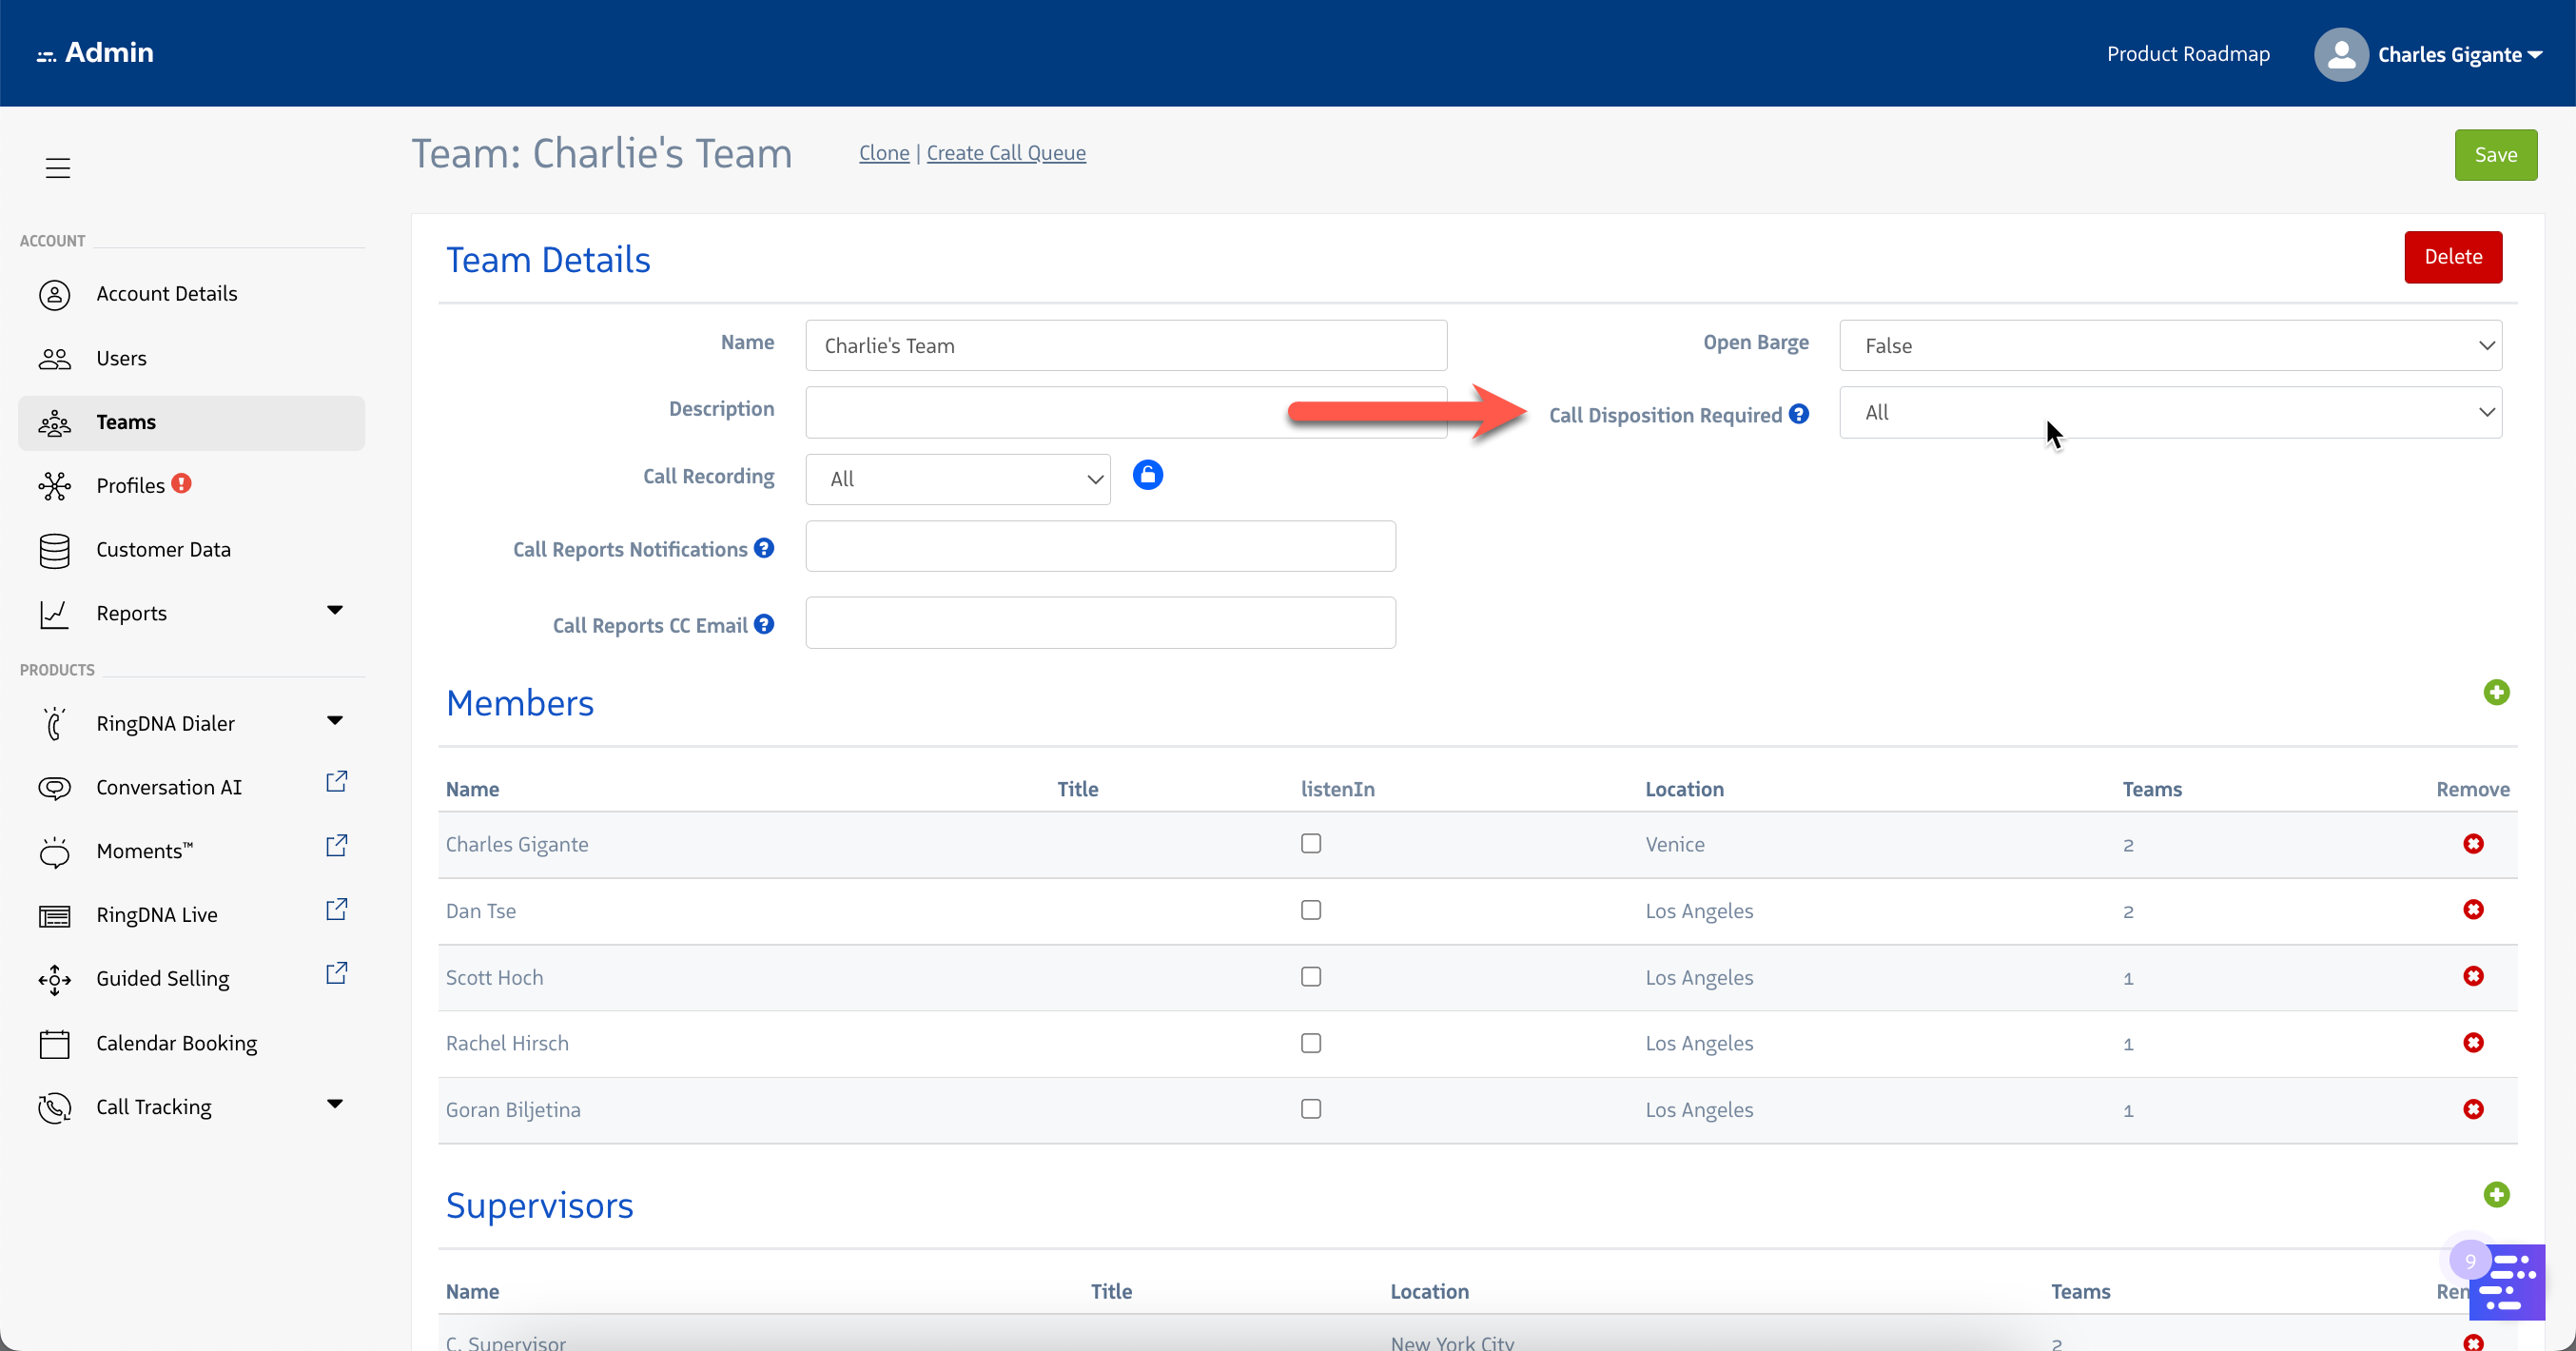
Task: Open the Users page in sidebar
Action: point(121,358)
